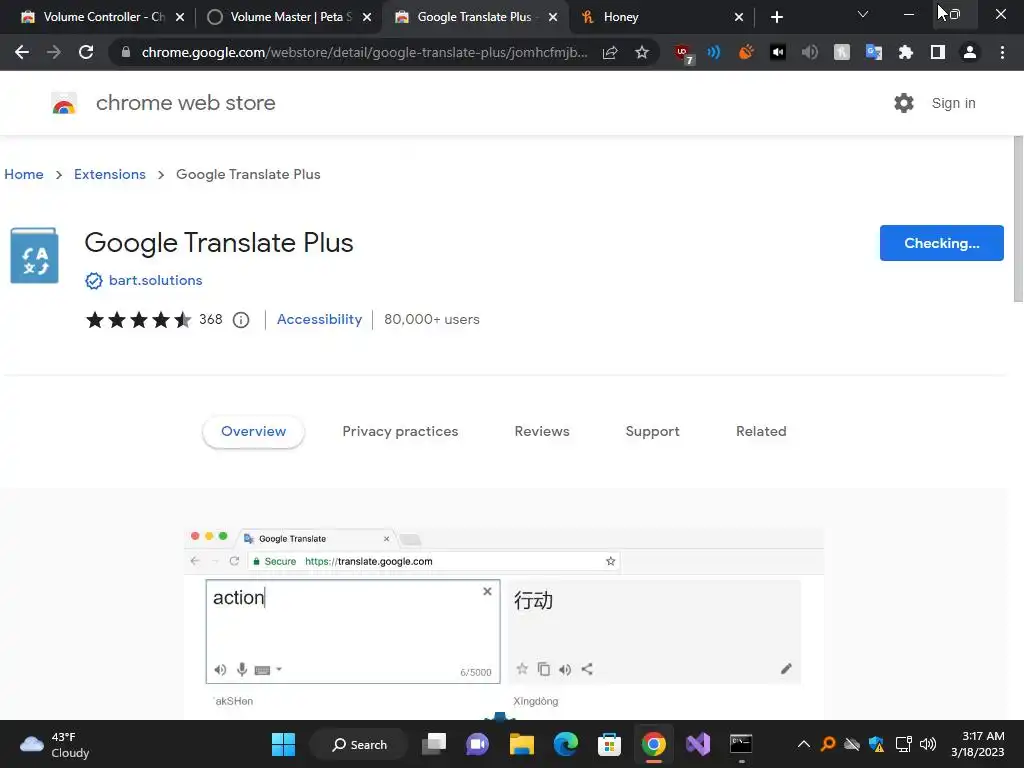This screenshot has width=1024, height=768.
Task: Click the site lock icon in address bar
Action: coord(126,52)
